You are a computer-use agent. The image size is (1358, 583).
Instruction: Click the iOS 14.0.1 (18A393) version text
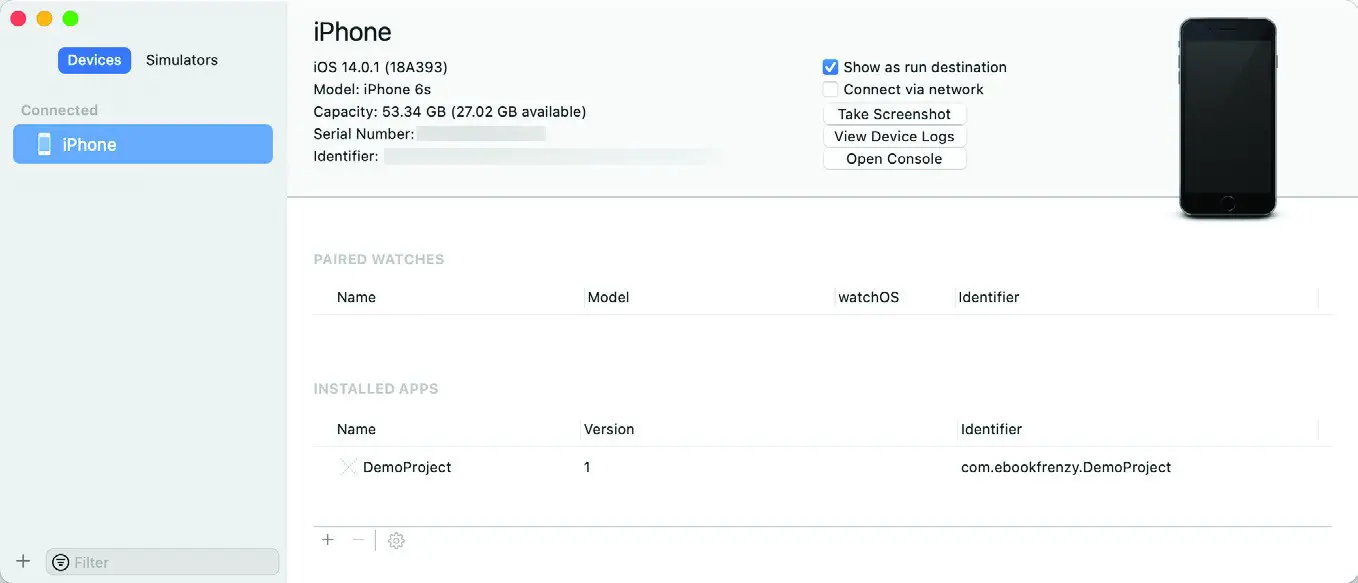[x=380, y=67]
